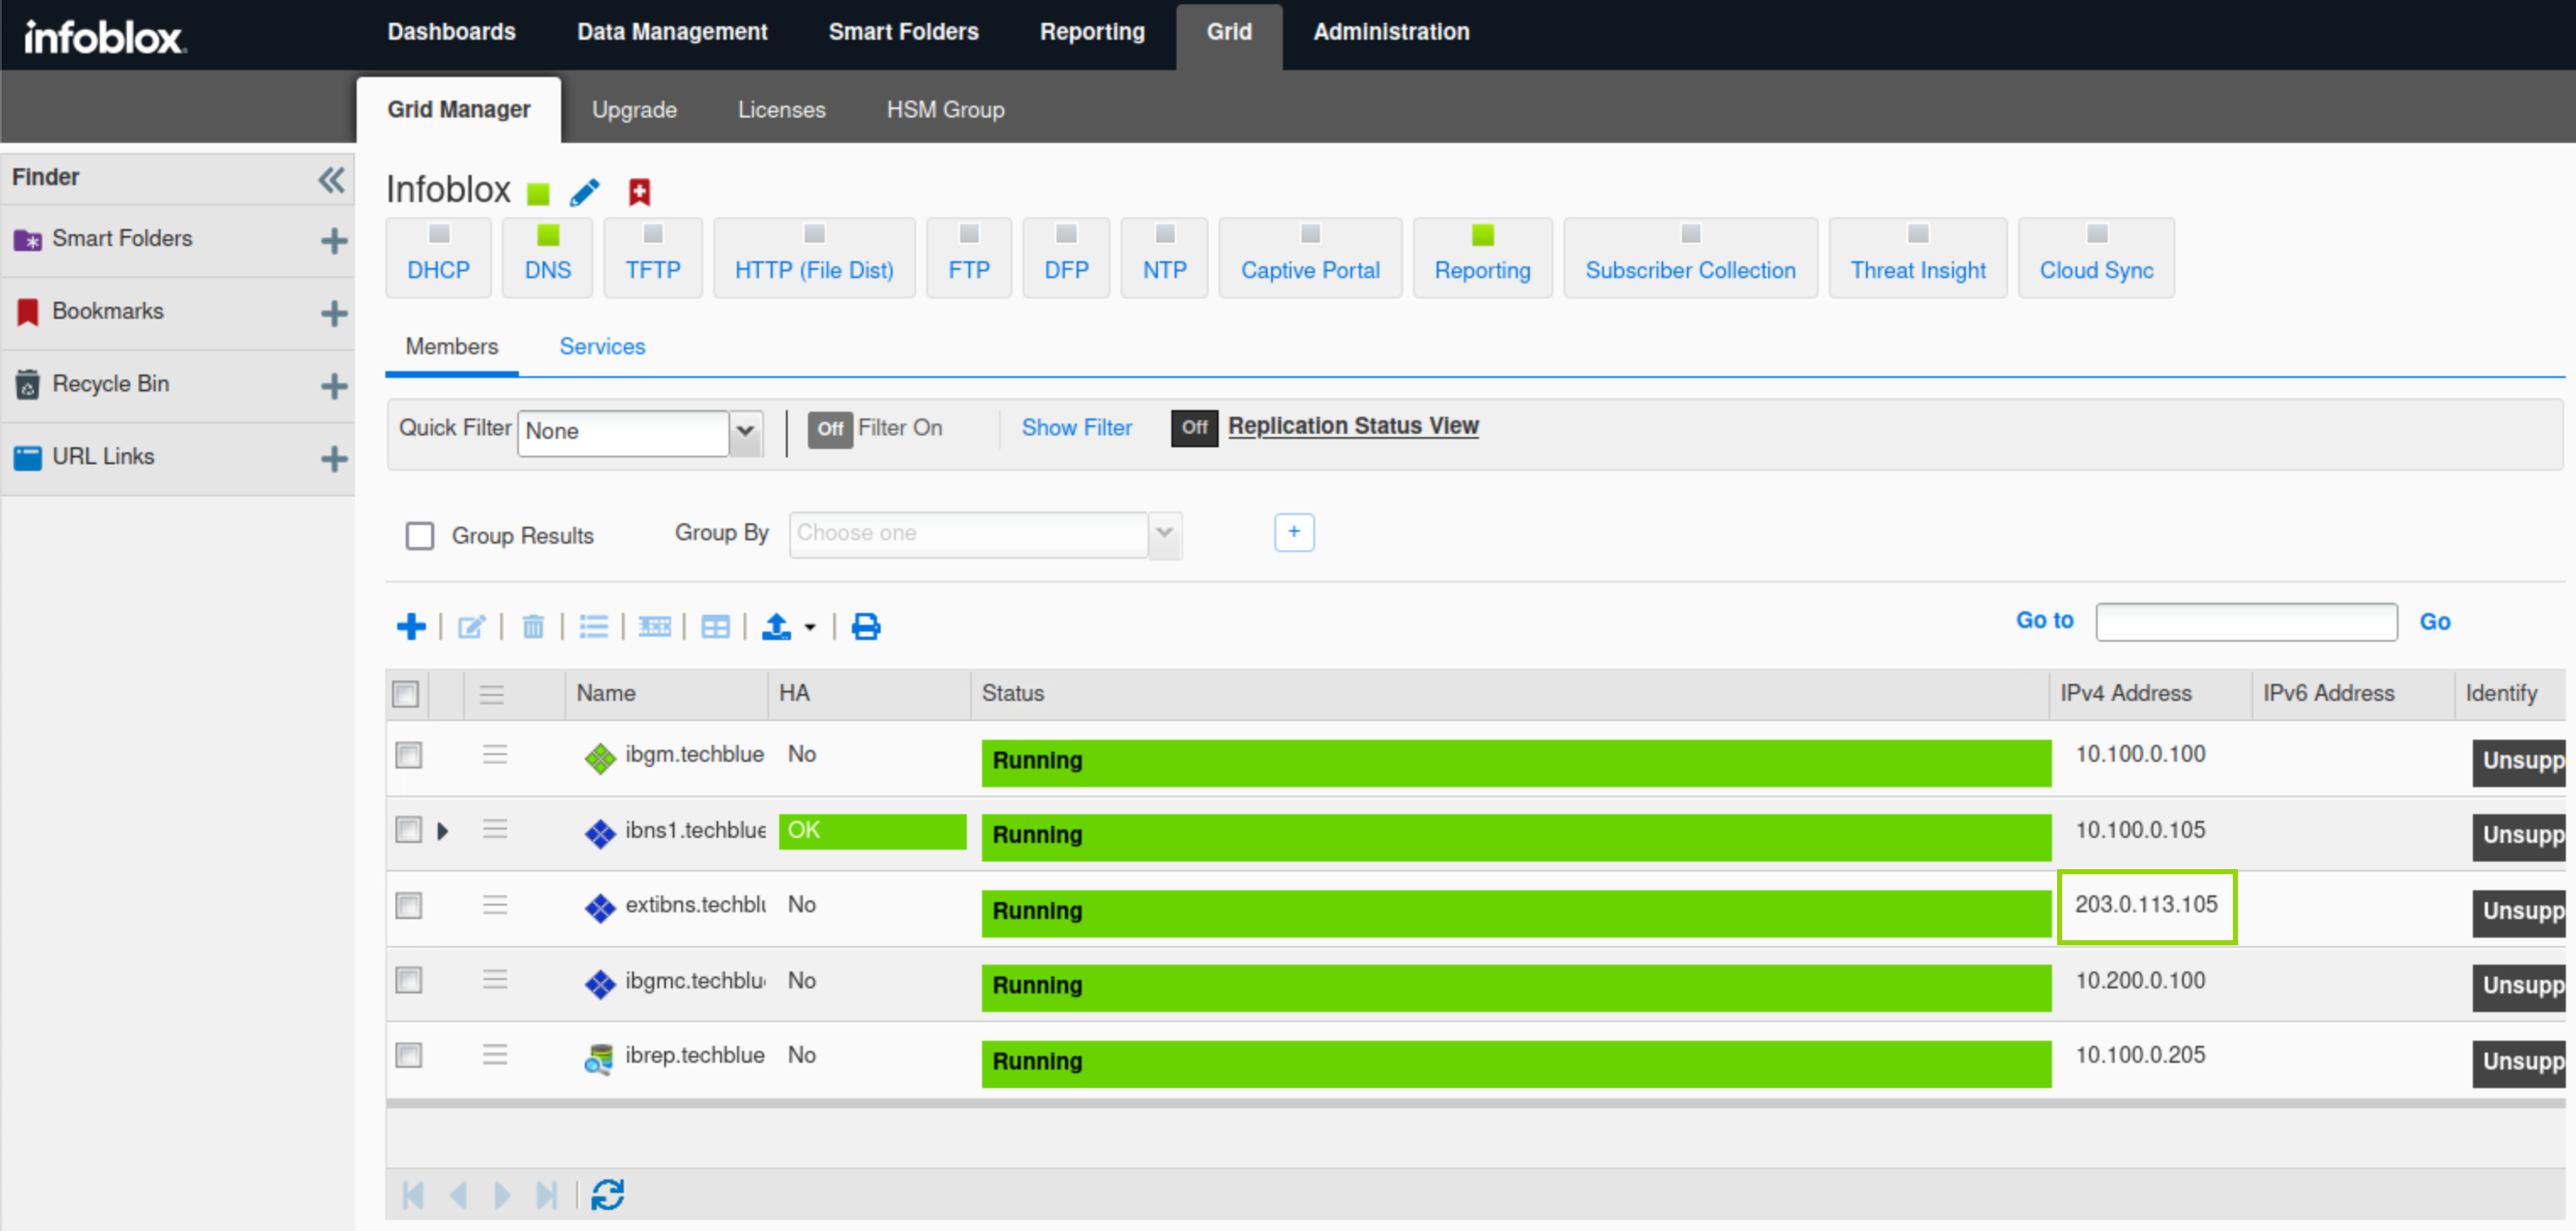The height and width of the screenshot is (1231, 2576).
Task: Click the export upload arrow icon
Action: pyautogui.click(x=776, y=627)
